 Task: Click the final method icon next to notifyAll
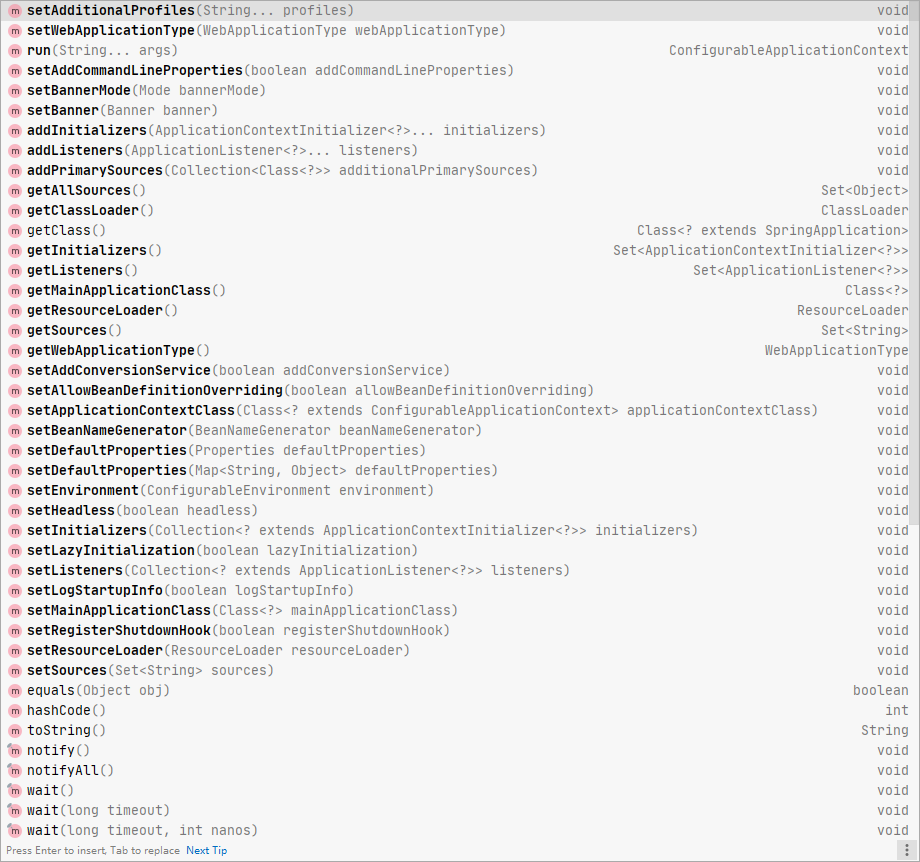pyautogui.click(x=14, y=770)
